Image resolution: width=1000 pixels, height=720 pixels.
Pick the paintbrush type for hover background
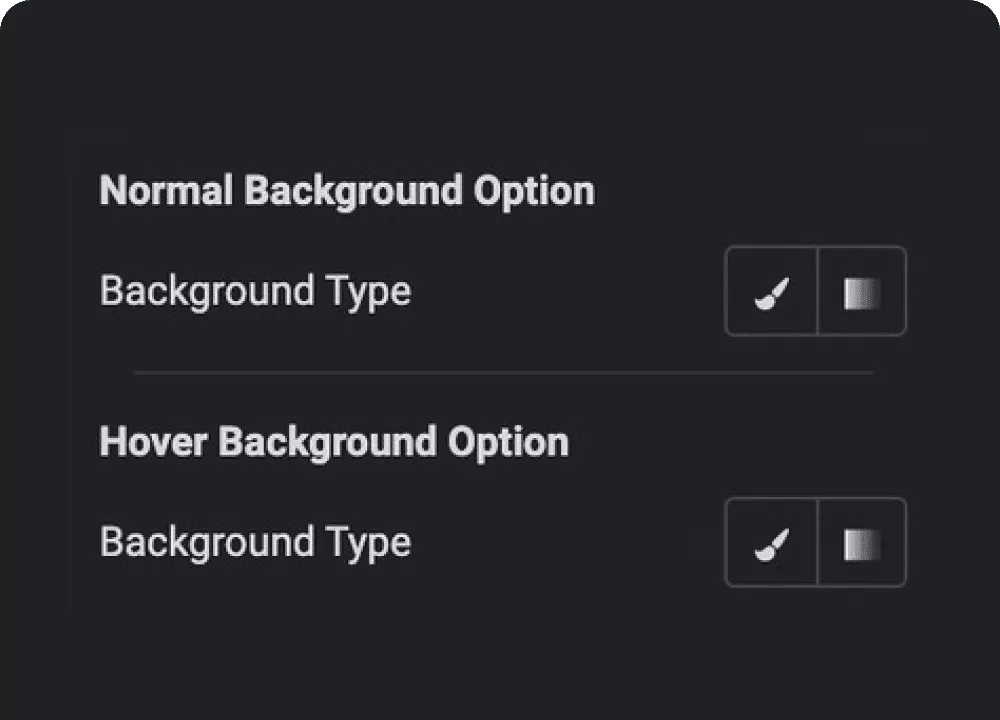point(771,542)
